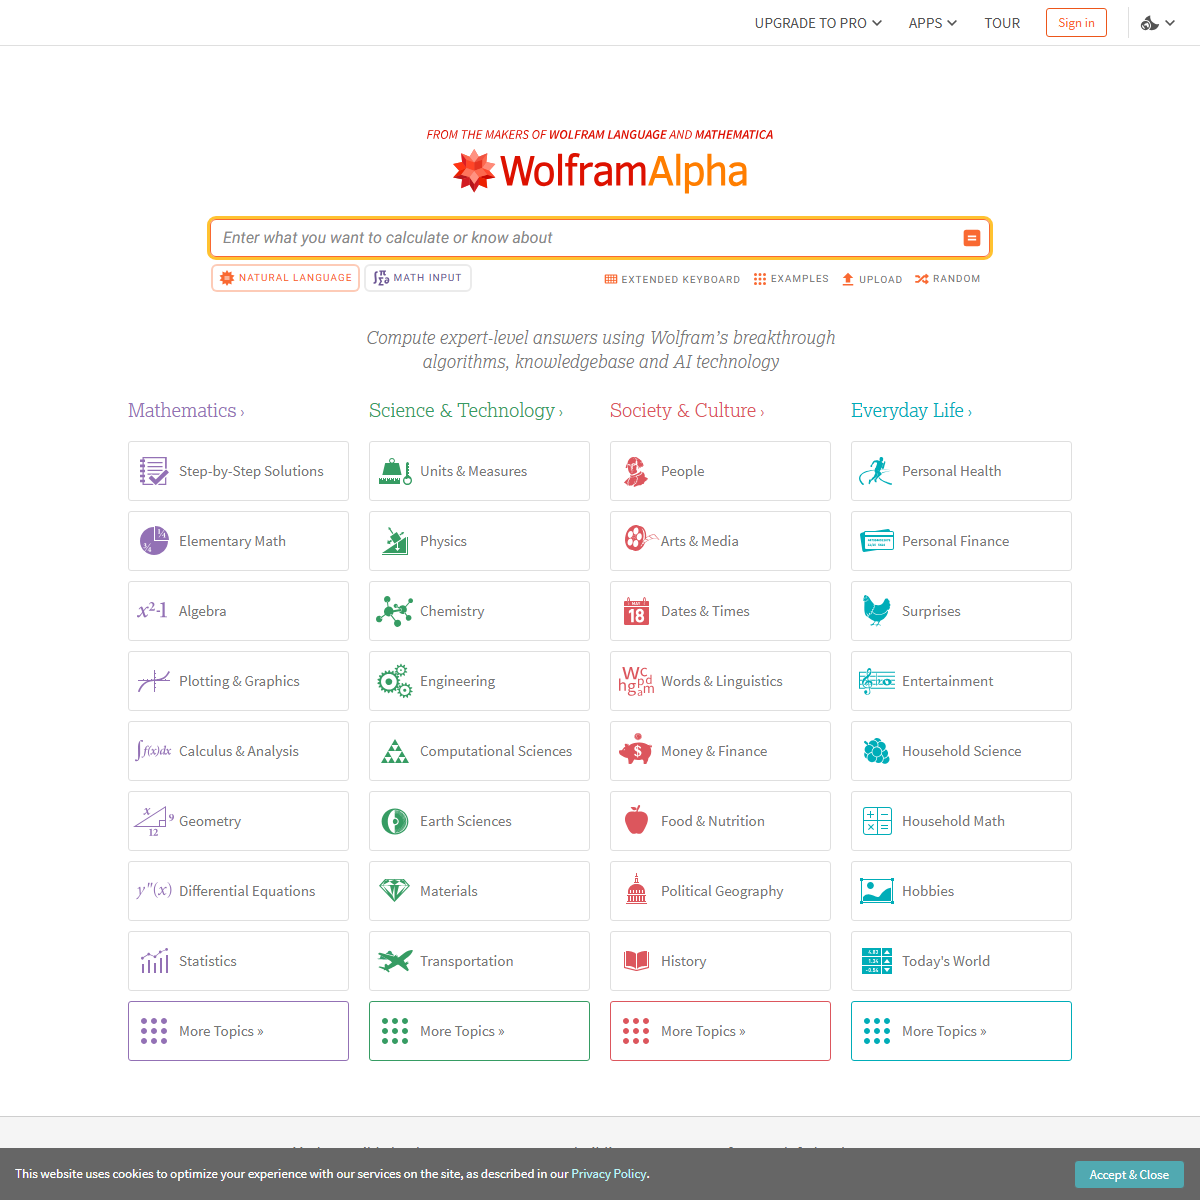Image resolution: width=1200 pixels, height=1200 pixels.
Task: Run a Random query
Action: [947, 279]
